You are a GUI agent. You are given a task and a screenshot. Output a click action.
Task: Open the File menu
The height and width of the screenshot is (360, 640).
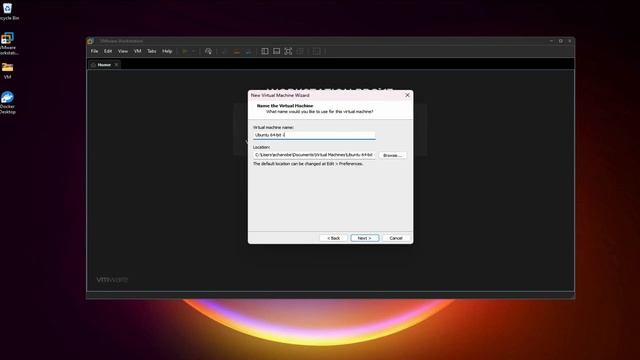[x=95, y=51]
